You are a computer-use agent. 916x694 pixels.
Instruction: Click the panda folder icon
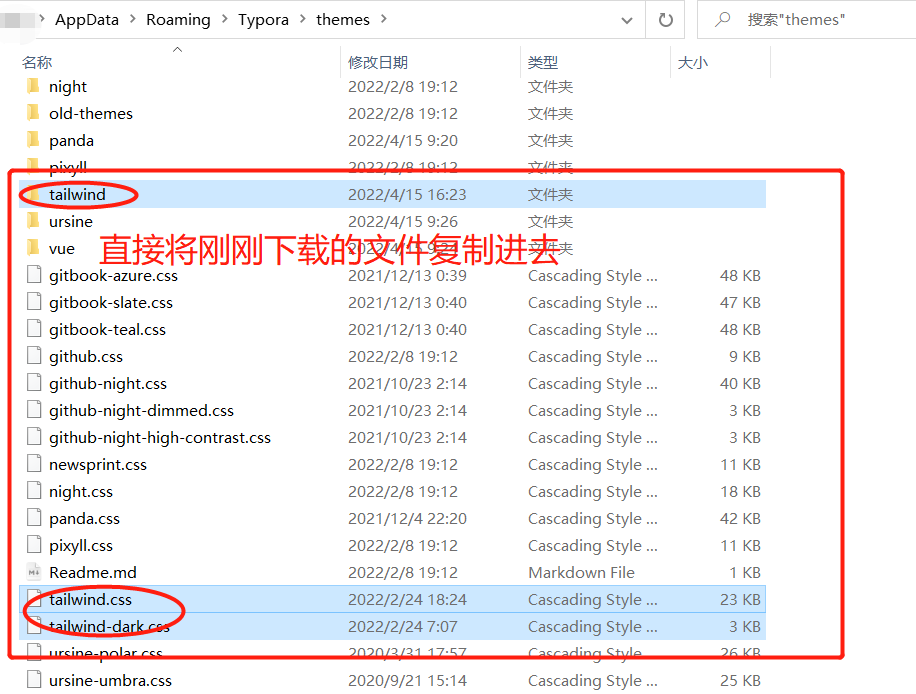pos(34,140)
